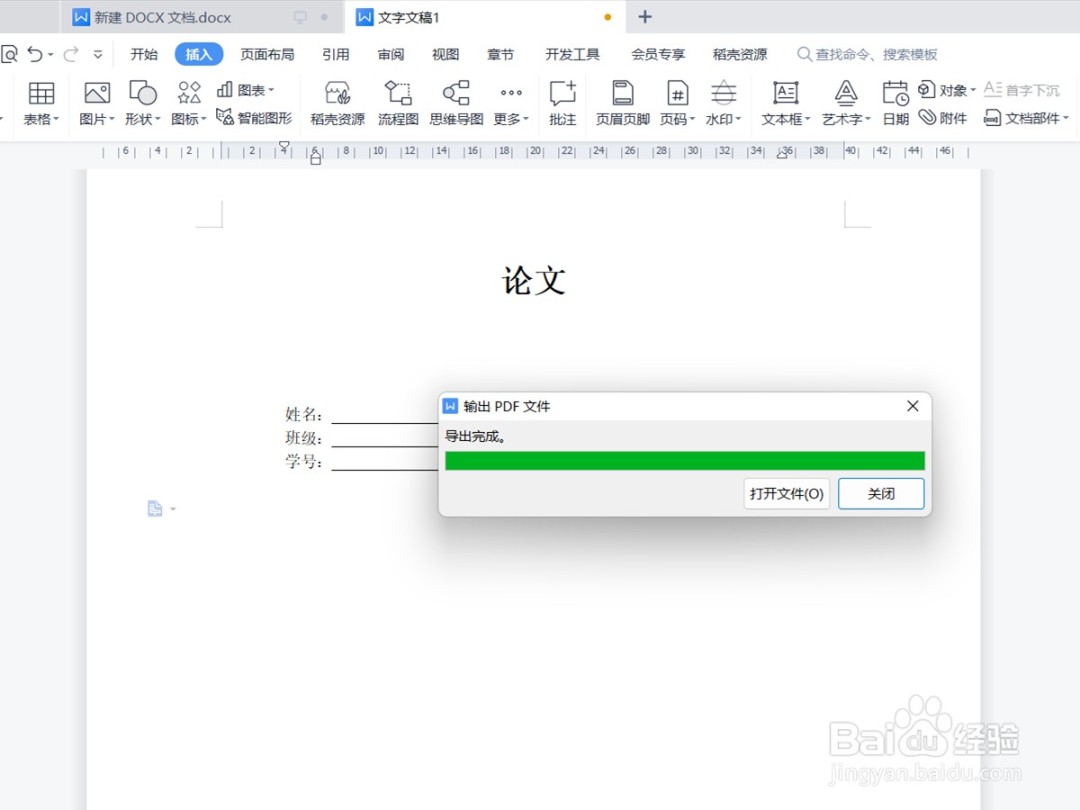Expand the 图表 dropdown arrow
This screenshot has width=1080, height=810.
pyautogui.click(x=271, y=90)
